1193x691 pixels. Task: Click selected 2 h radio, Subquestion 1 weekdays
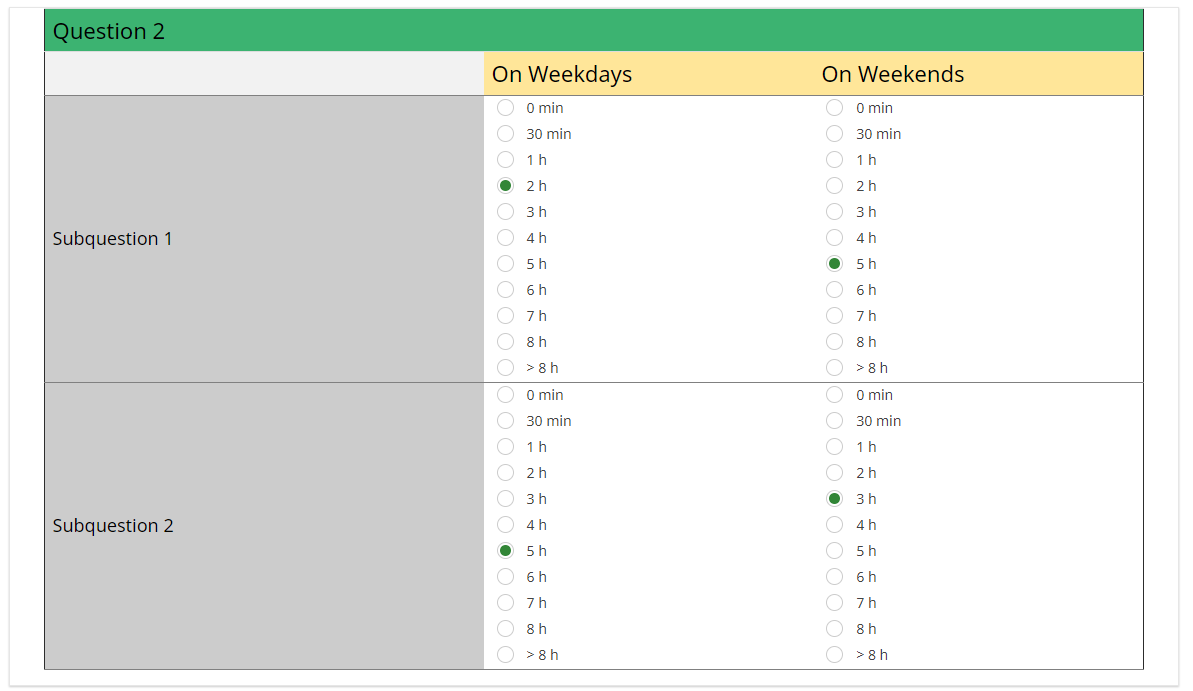(506, 186)
